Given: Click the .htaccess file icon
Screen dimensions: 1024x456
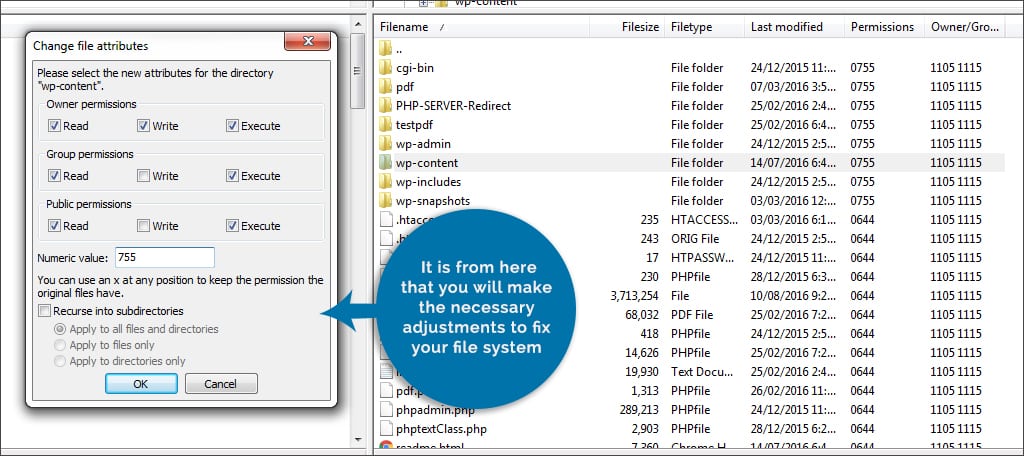Looking at the screenshot, I should pos(386,220).
